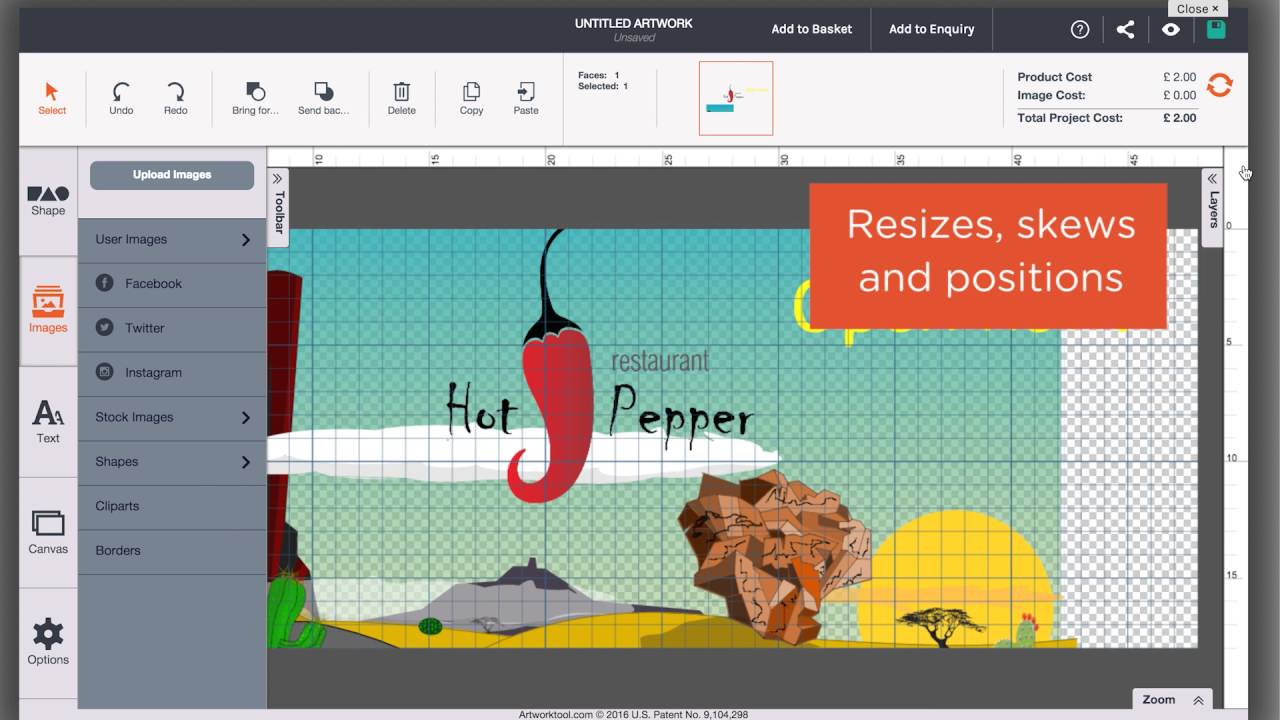Open the Cliparts list
Image resolution: width=1280 pixels, height=720 pixels.
(x=172, y=506)
